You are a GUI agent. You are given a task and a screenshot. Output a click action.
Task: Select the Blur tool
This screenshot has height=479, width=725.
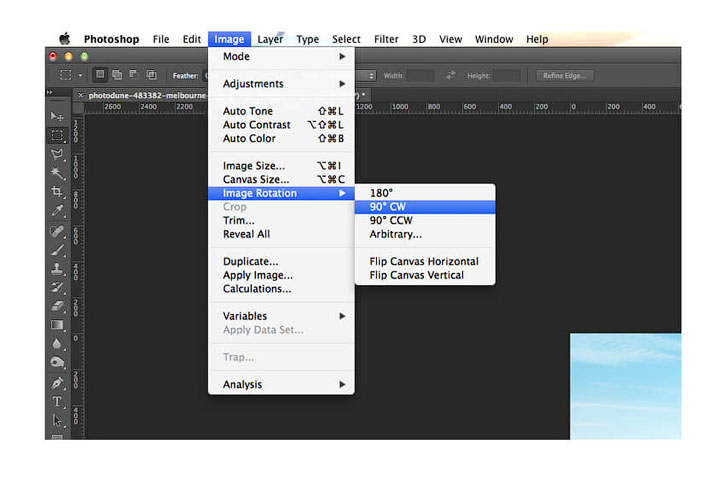click(57, 344)
